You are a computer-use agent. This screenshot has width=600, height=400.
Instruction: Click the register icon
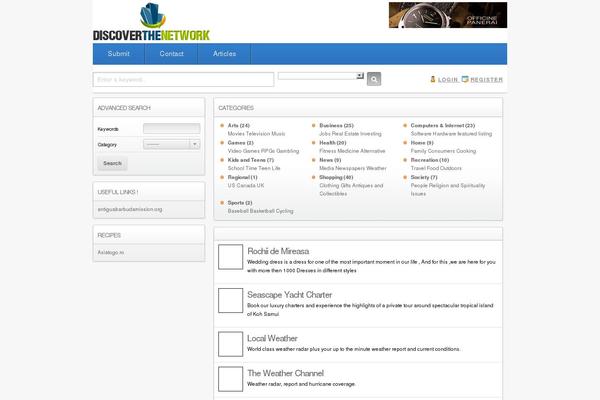[x=465, y=79]
